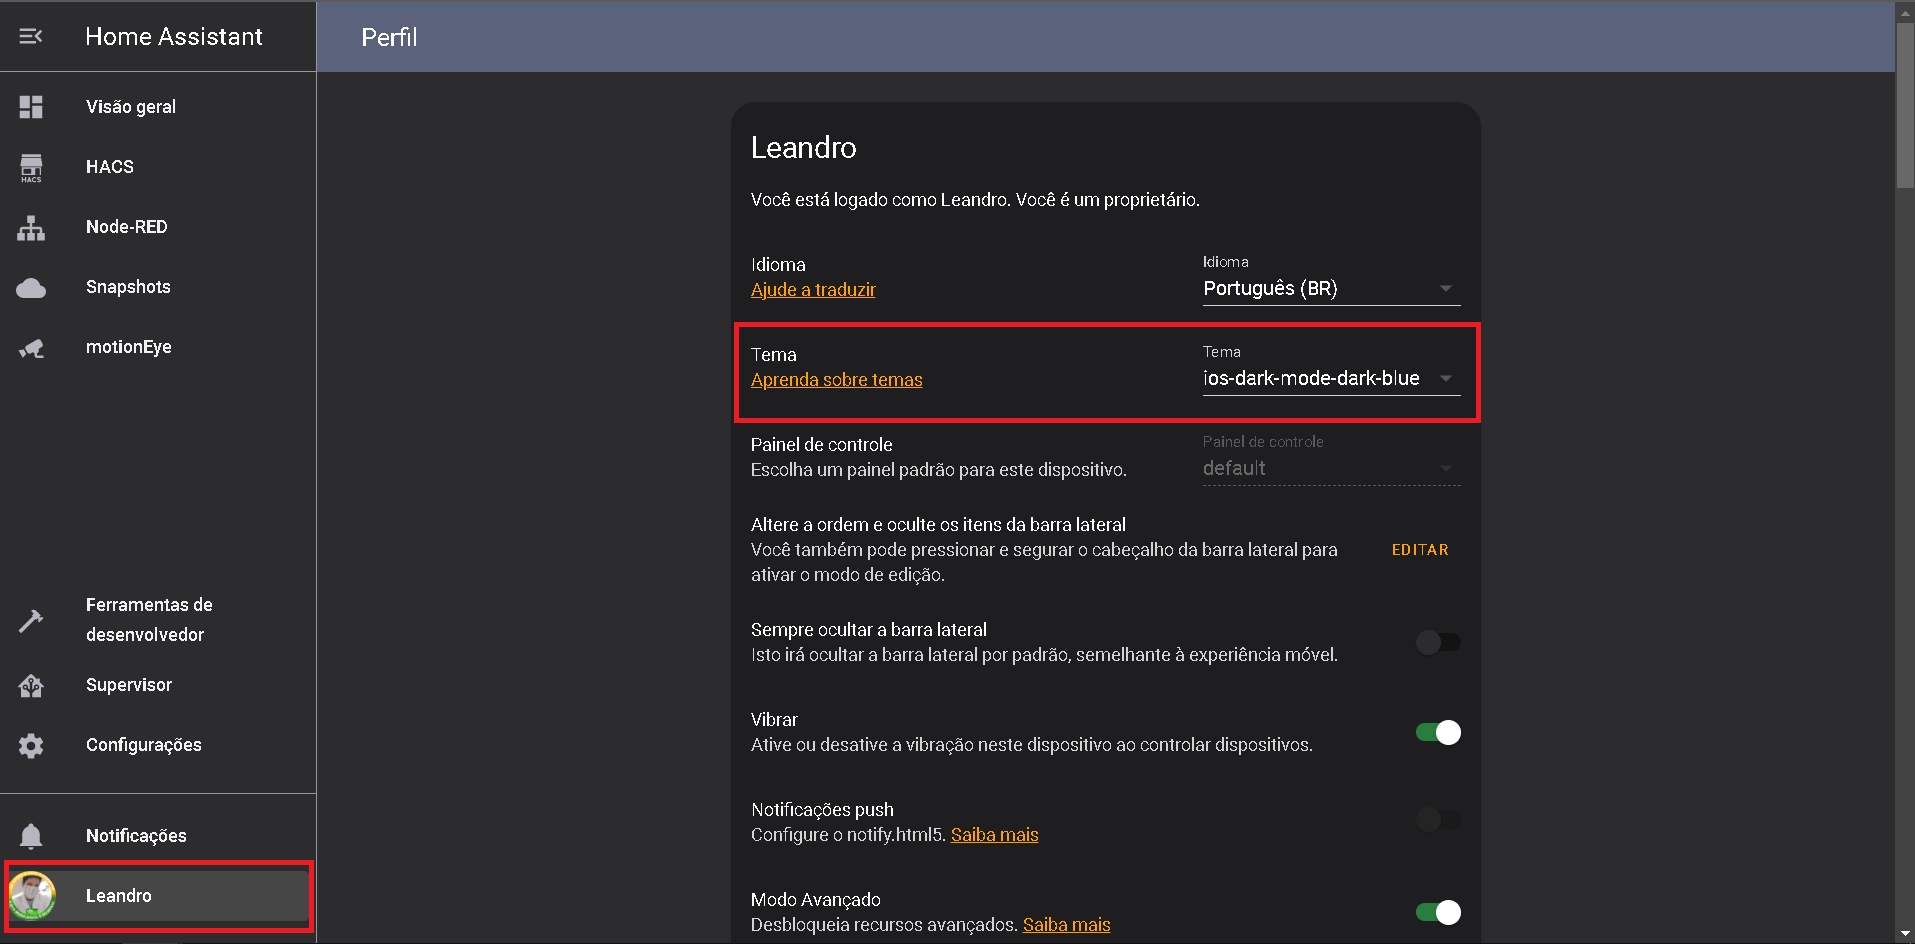The height and width of the screenshot is (944, 1915).
Task: Click the Visão geral dashboard icon
Action: tap(31, 107)
